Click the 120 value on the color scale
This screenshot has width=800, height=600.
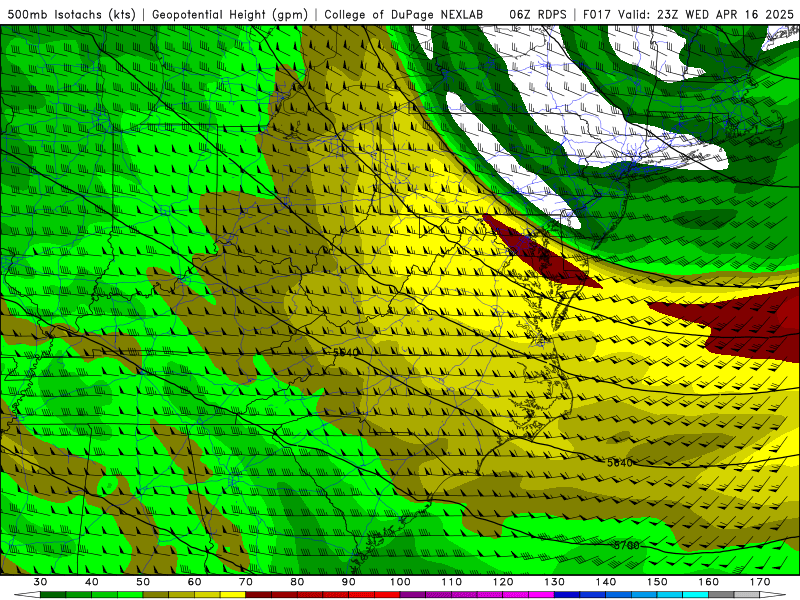pos(503,582)
